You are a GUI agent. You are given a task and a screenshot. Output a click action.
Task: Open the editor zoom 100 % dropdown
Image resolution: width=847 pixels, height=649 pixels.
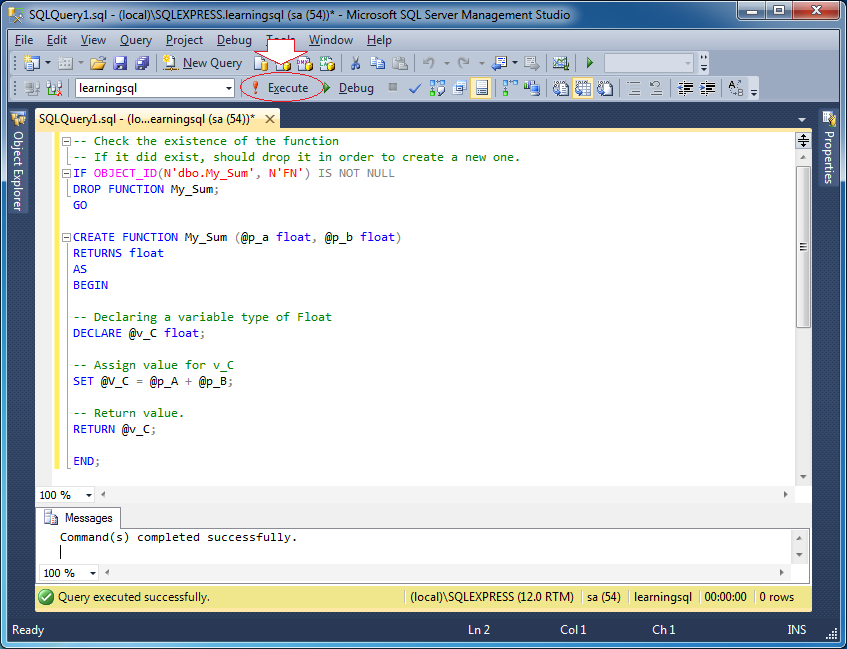[89, 495]
